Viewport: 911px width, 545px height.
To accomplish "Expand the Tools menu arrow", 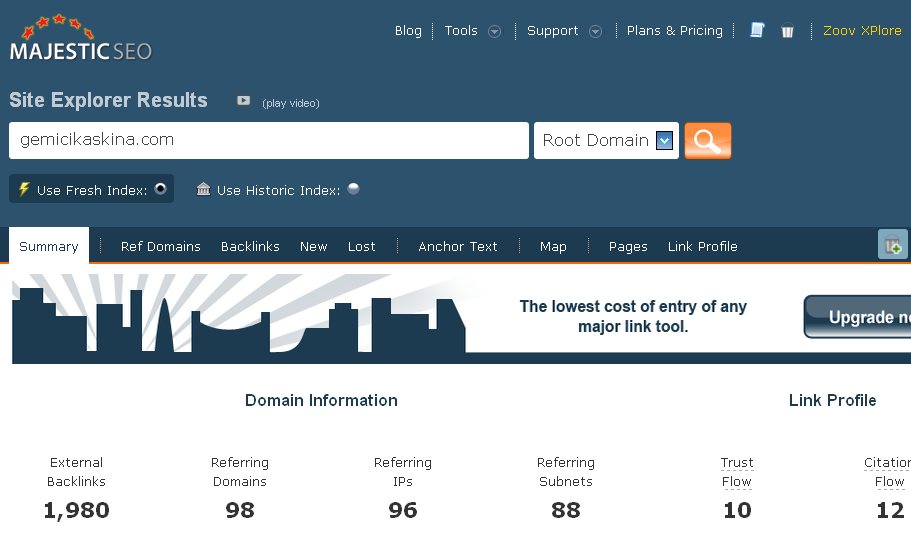I will (494, 31).
